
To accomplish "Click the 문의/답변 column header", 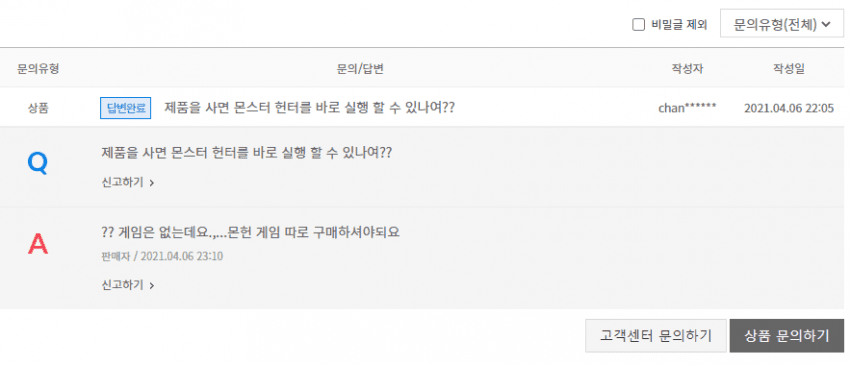I will pos(360,69).
